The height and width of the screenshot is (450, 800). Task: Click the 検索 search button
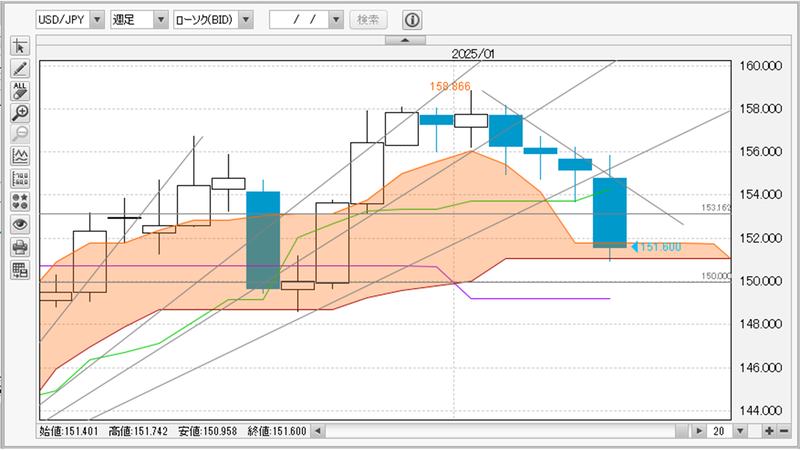point(368,20)
